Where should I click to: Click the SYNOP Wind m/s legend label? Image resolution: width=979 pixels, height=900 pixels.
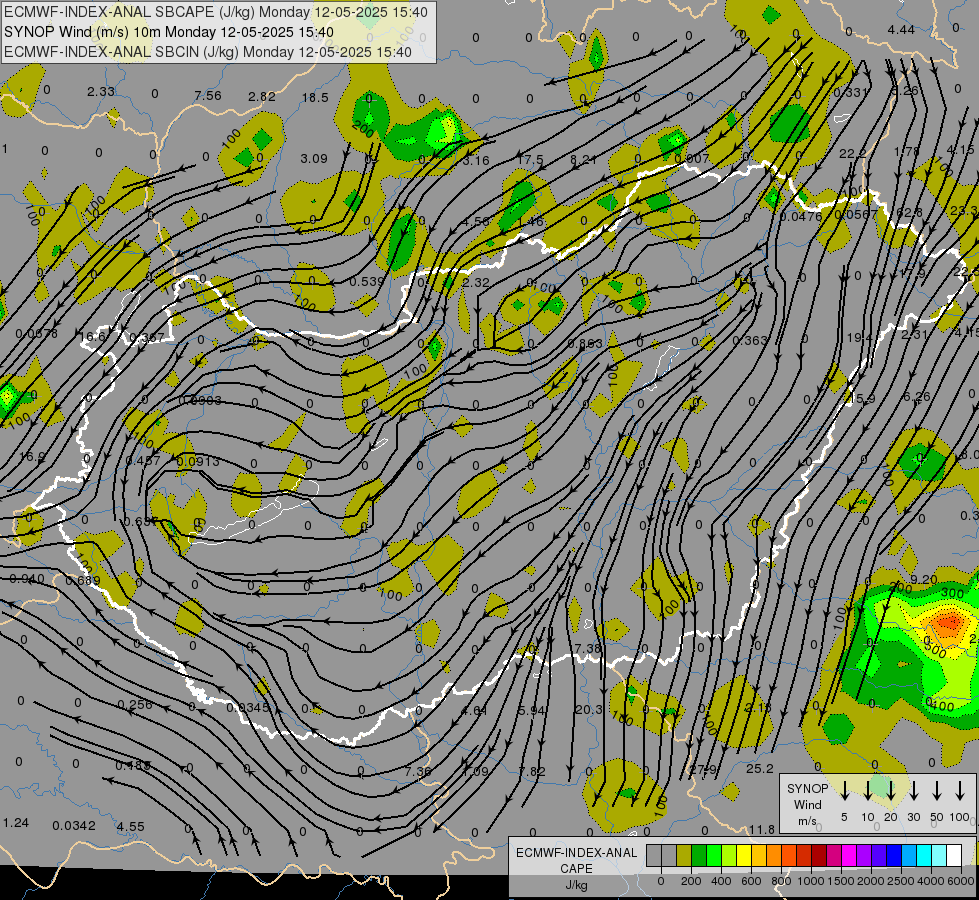point(807,805)
